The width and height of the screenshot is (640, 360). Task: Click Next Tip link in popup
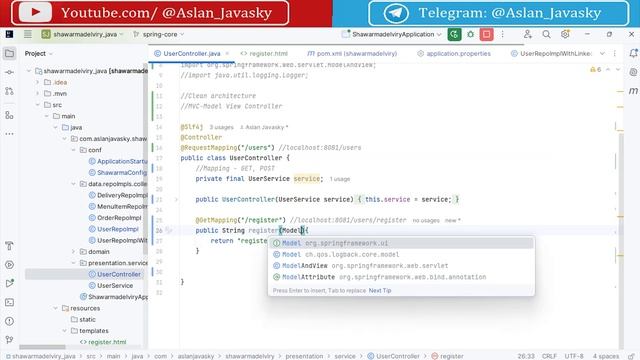(x=380, y=291)
